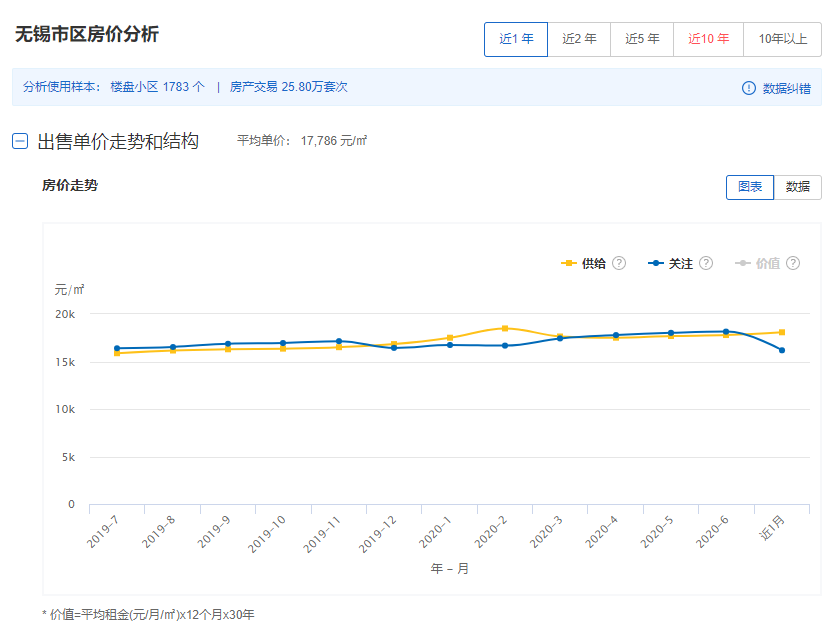Select the 近1年 time range tab
The height and width of the screenshot is (624, 838).
point(516,40)
